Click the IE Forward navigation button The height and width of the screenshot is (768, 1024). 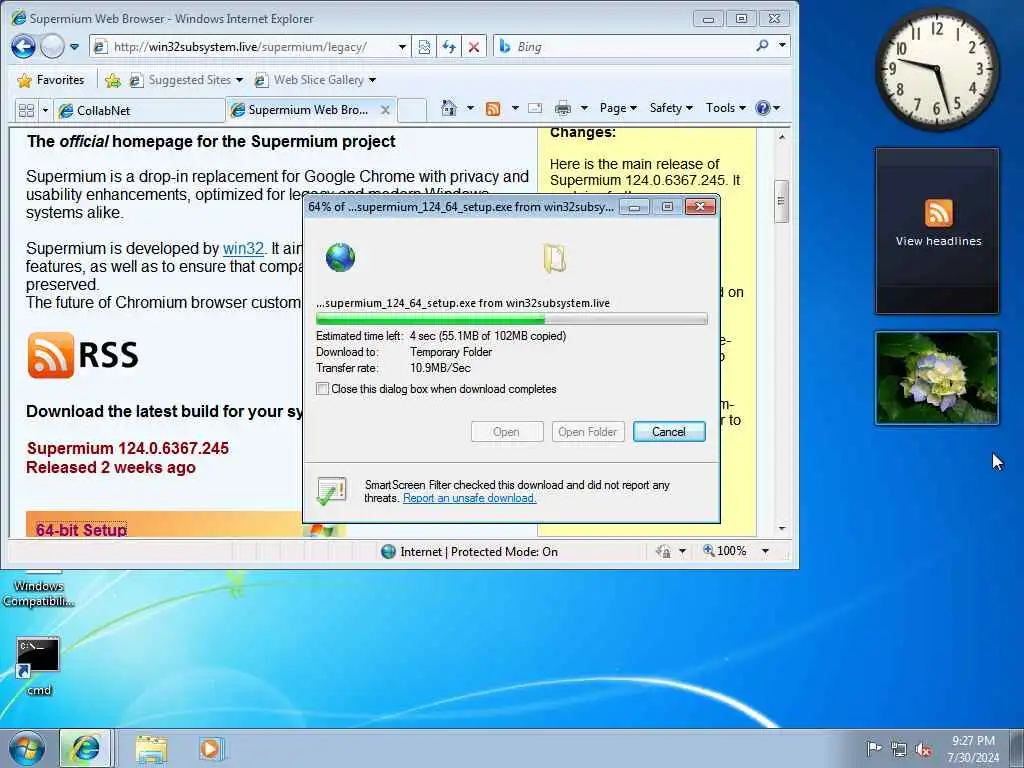pos(52,46)
